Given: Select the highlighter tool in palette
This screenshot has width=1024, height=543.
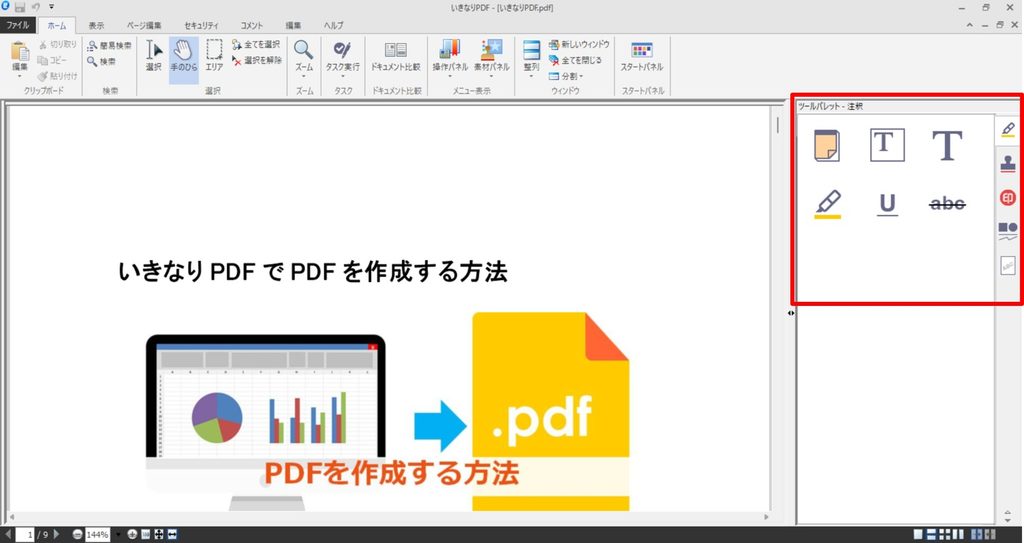Looking at the screenshot, I should coord(827,204).
